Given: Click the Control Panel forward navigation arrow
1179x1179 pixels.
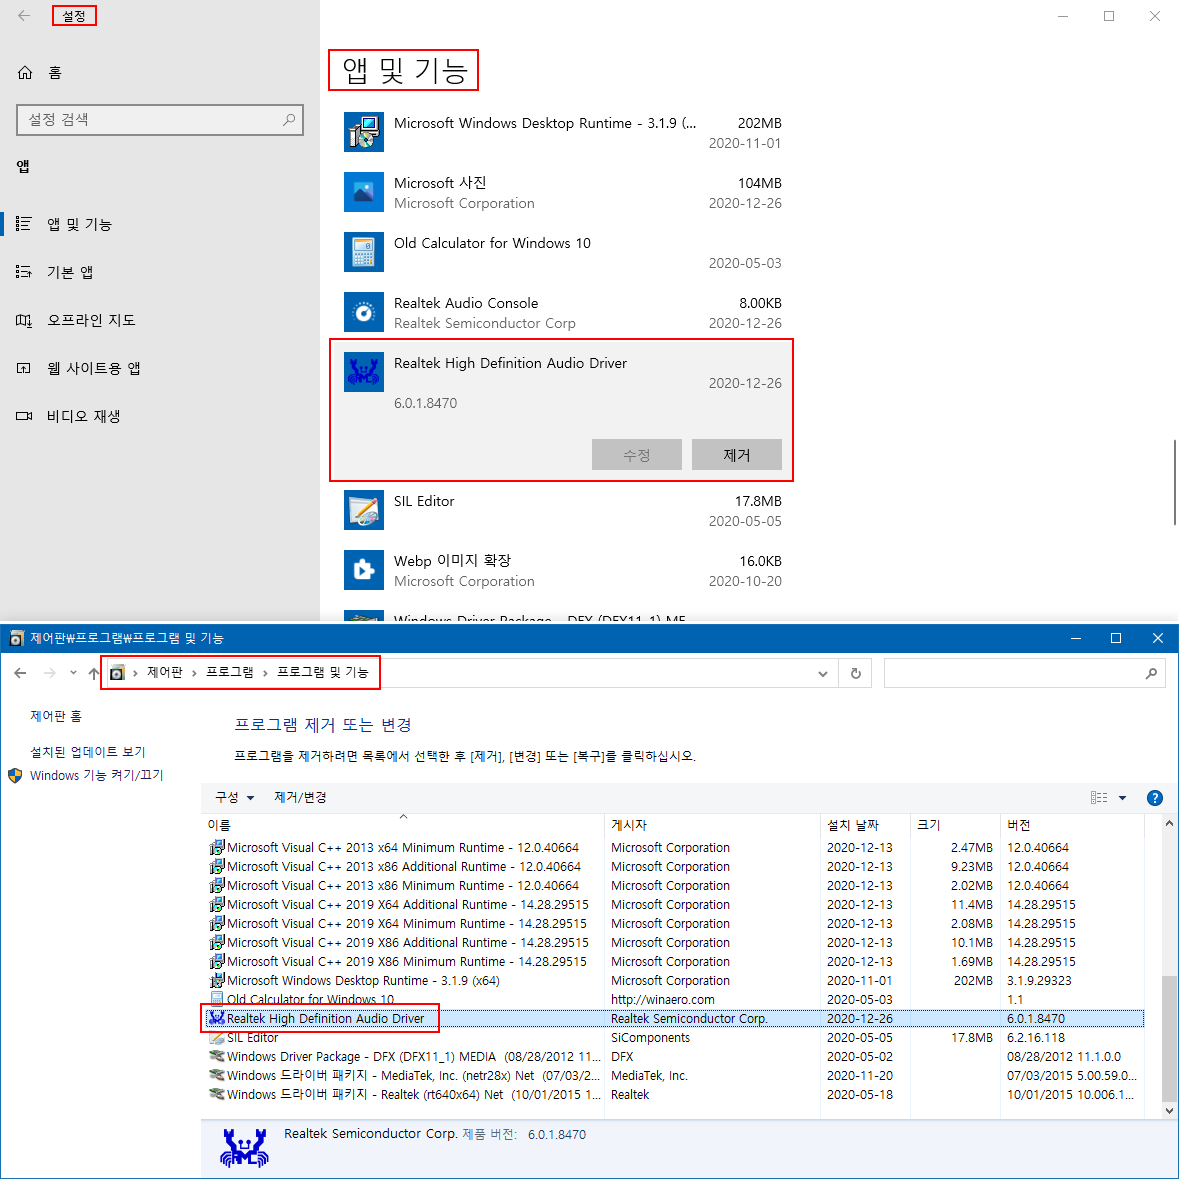Looking at the screenshot, I should coord(50,673).
